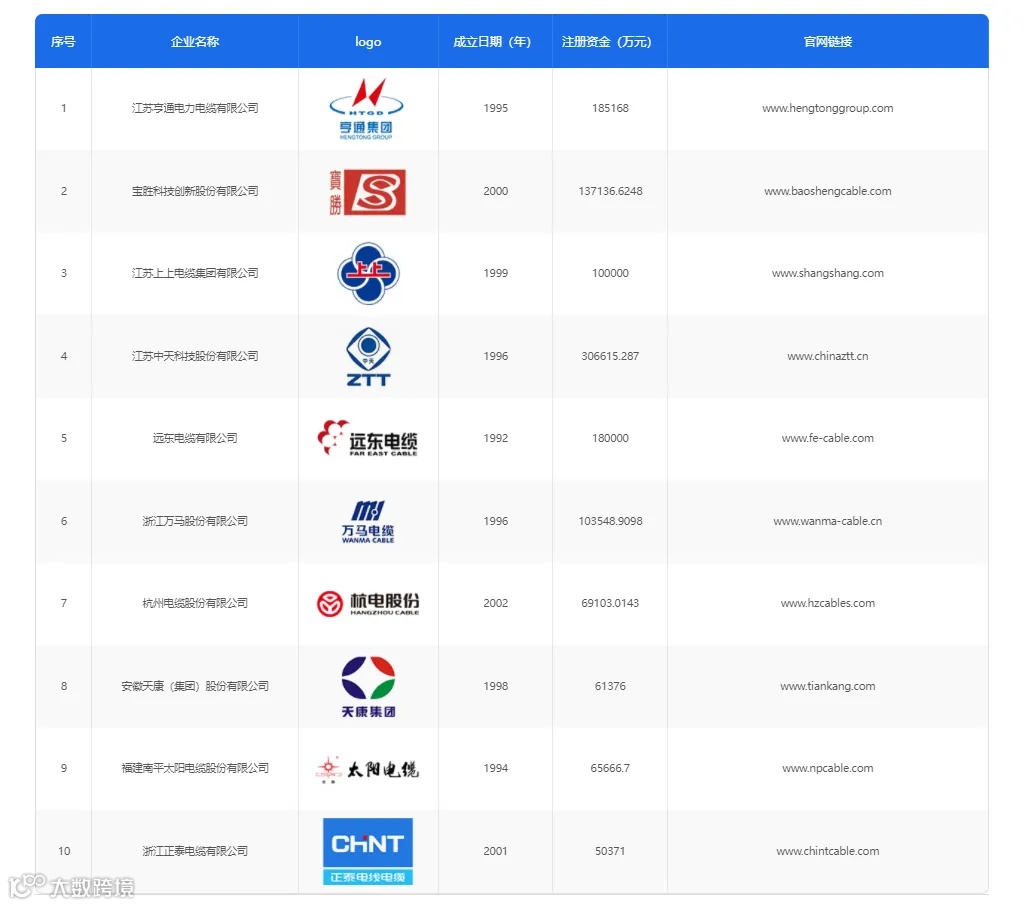
Task: Click the CHNT cable logo
Action: click(367, 851)
